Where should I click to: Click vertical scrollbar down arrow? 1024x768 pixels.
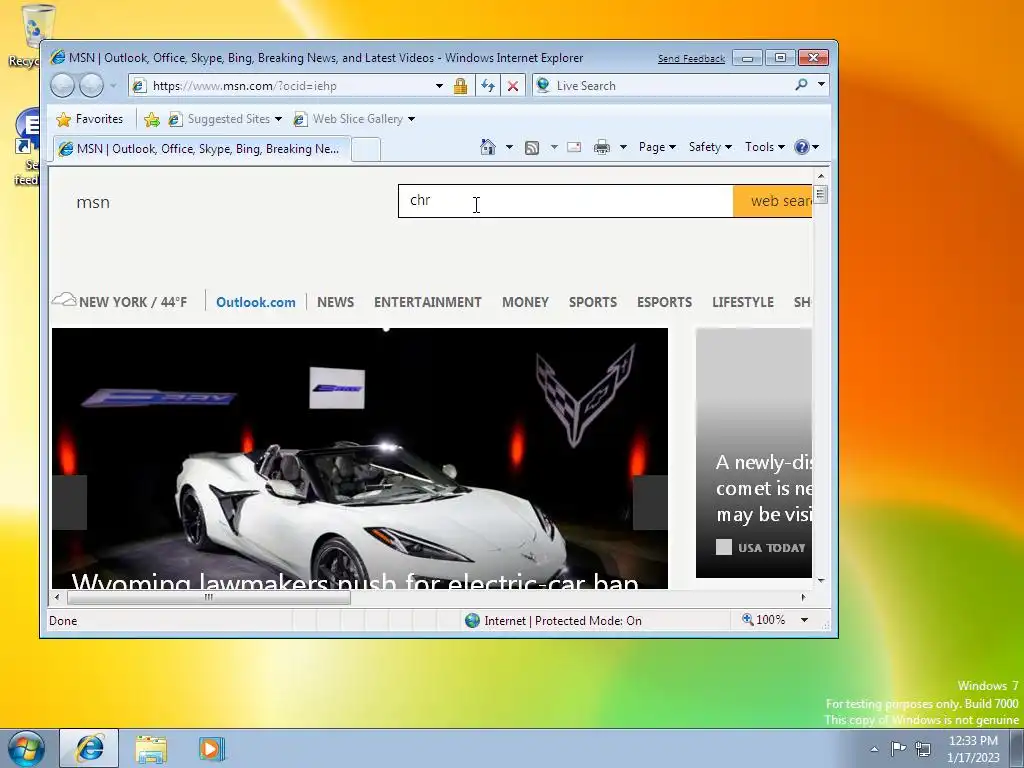point(821,580)
